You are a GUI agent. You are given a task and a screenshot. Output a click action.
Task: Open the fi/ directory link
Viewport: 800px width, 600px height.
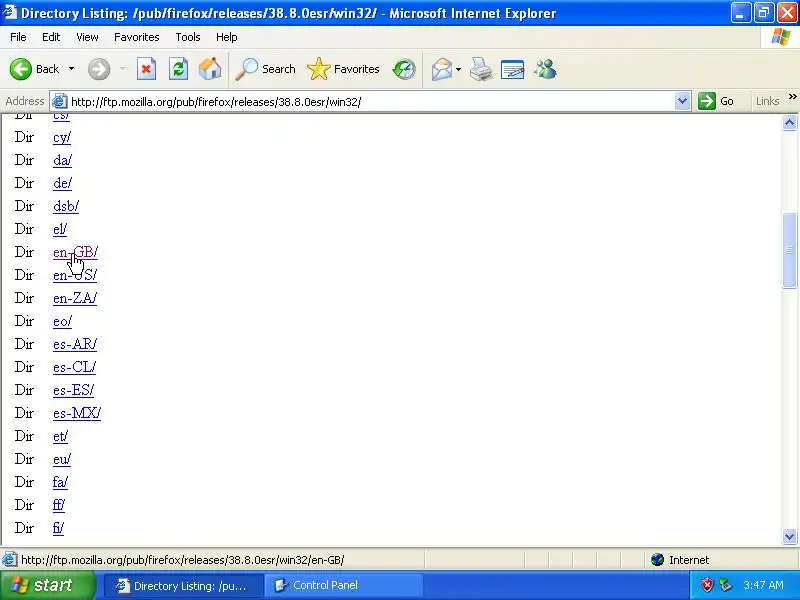click(58, 528)
